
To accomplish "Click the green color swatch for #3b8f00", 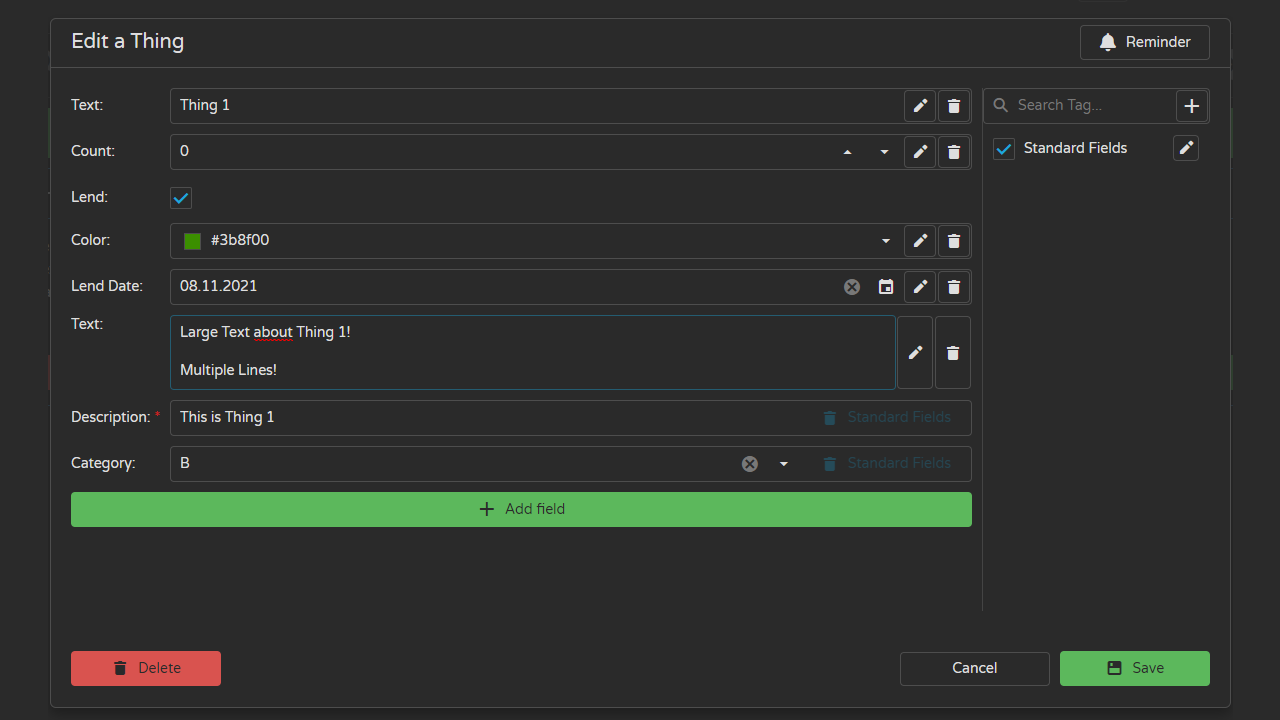I will tap(193, 241).
